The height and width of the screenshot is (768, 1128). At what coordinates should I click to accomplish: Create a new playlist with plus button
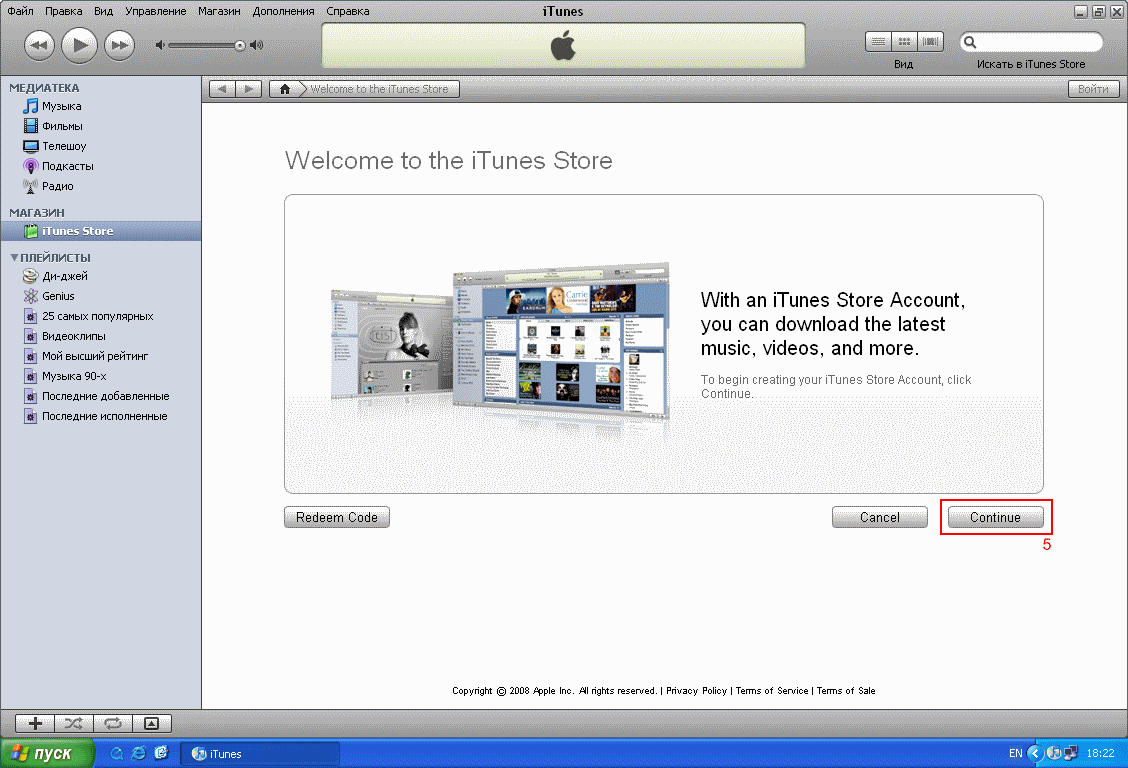click(x=35, y=723)
